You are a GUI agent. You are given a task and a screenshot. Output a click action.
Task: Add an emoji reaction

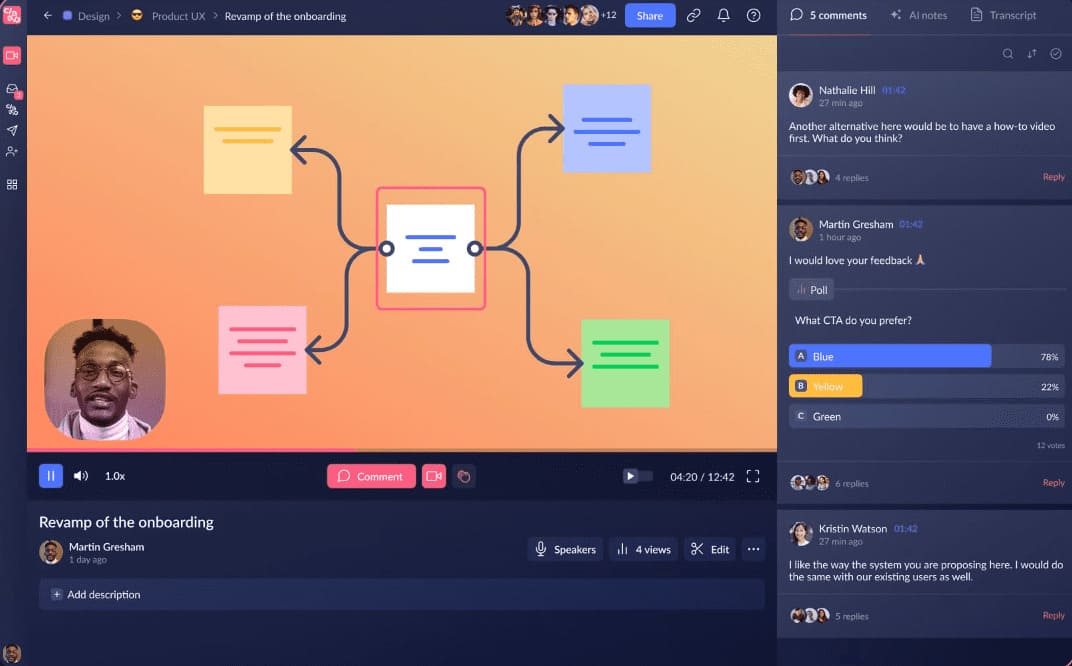coord(464,476)
